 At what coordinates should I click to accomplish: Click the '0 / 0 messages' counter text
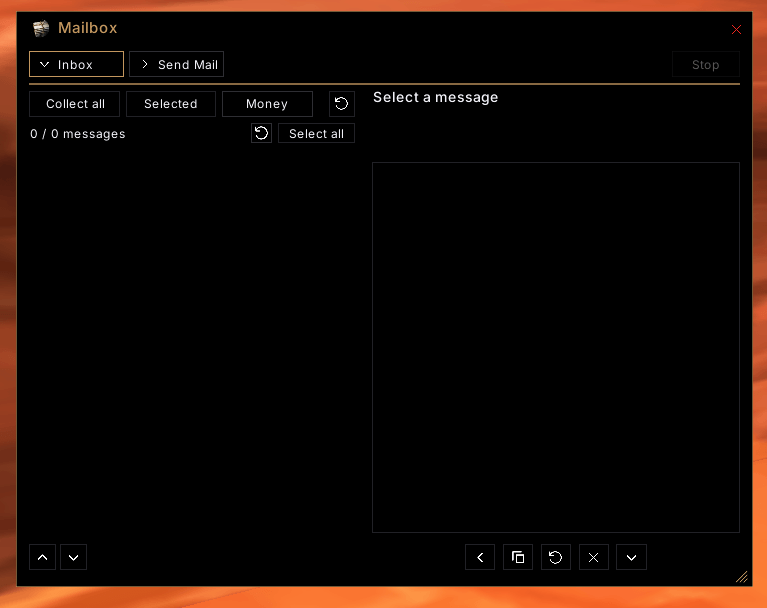click(x=78, y=134)
